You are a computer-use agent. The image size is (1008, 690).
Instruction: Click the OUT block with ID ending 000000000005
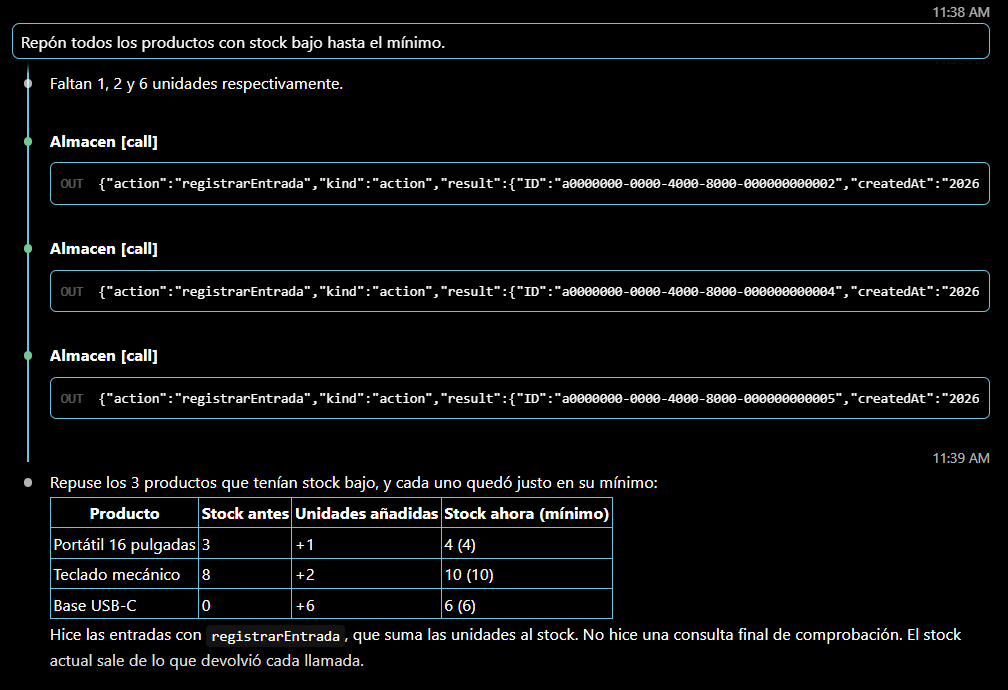pyautogui.click(x=519, y=399)
